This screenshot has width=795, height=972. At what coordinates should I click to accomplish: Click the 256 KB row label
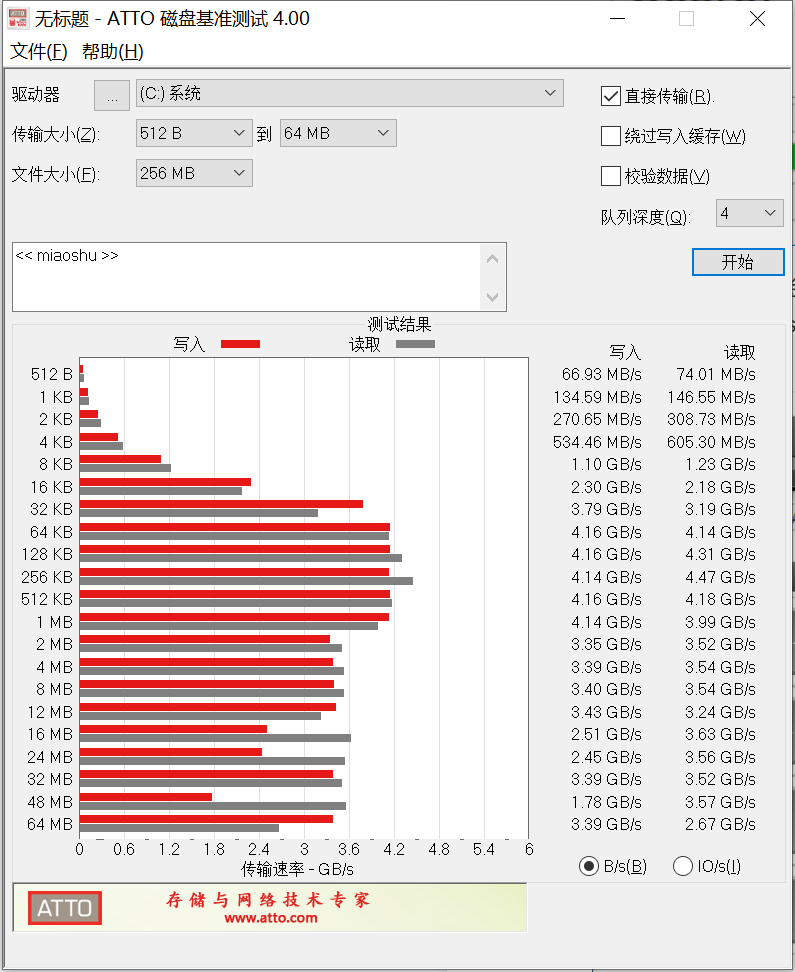click(47, 577)
